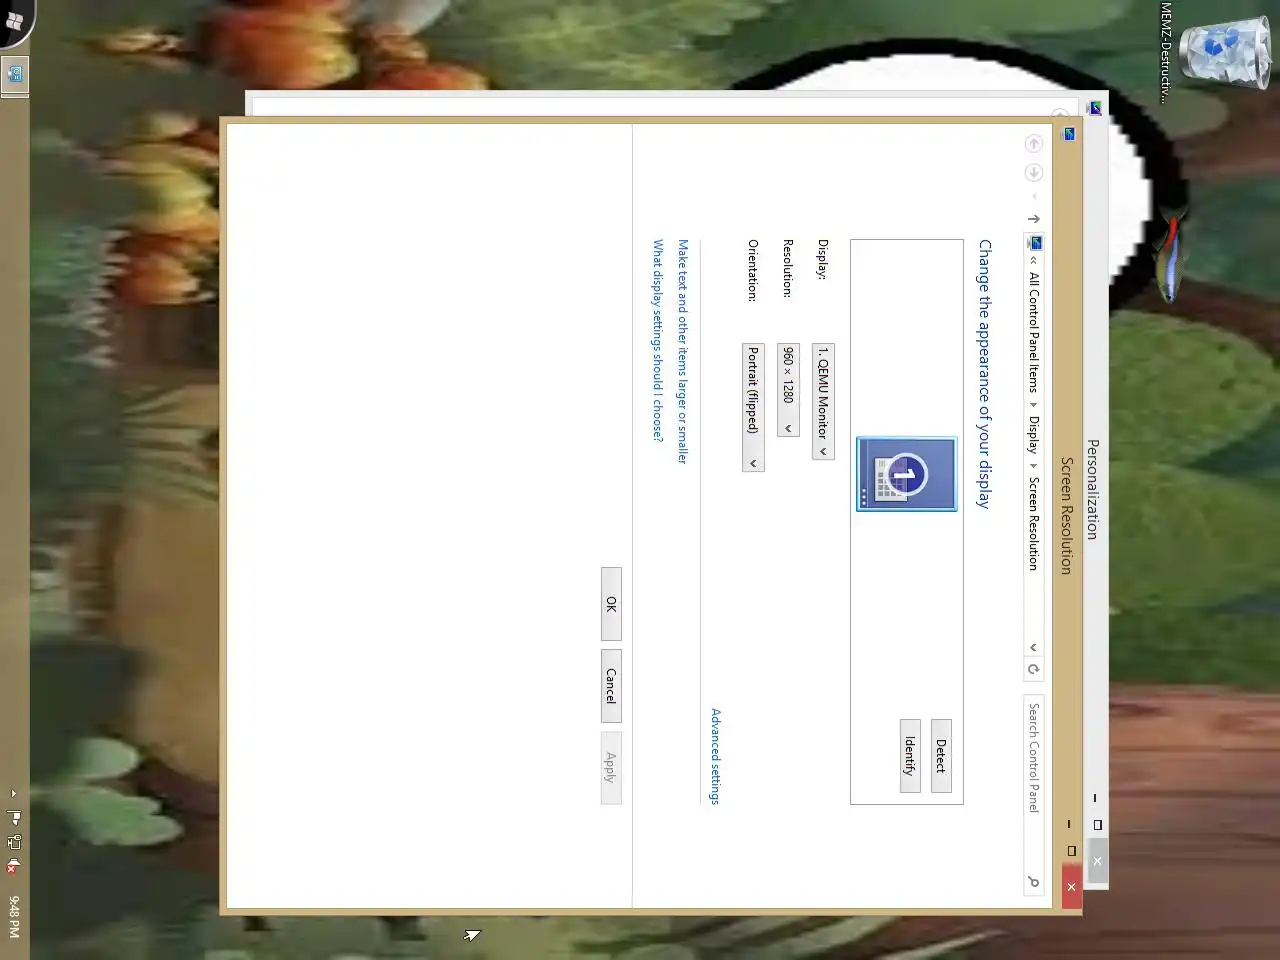Refresh the Screen Resolution page
Image resolution: width=1280 pixels, height=960 pixels.
coord(1034,670)
